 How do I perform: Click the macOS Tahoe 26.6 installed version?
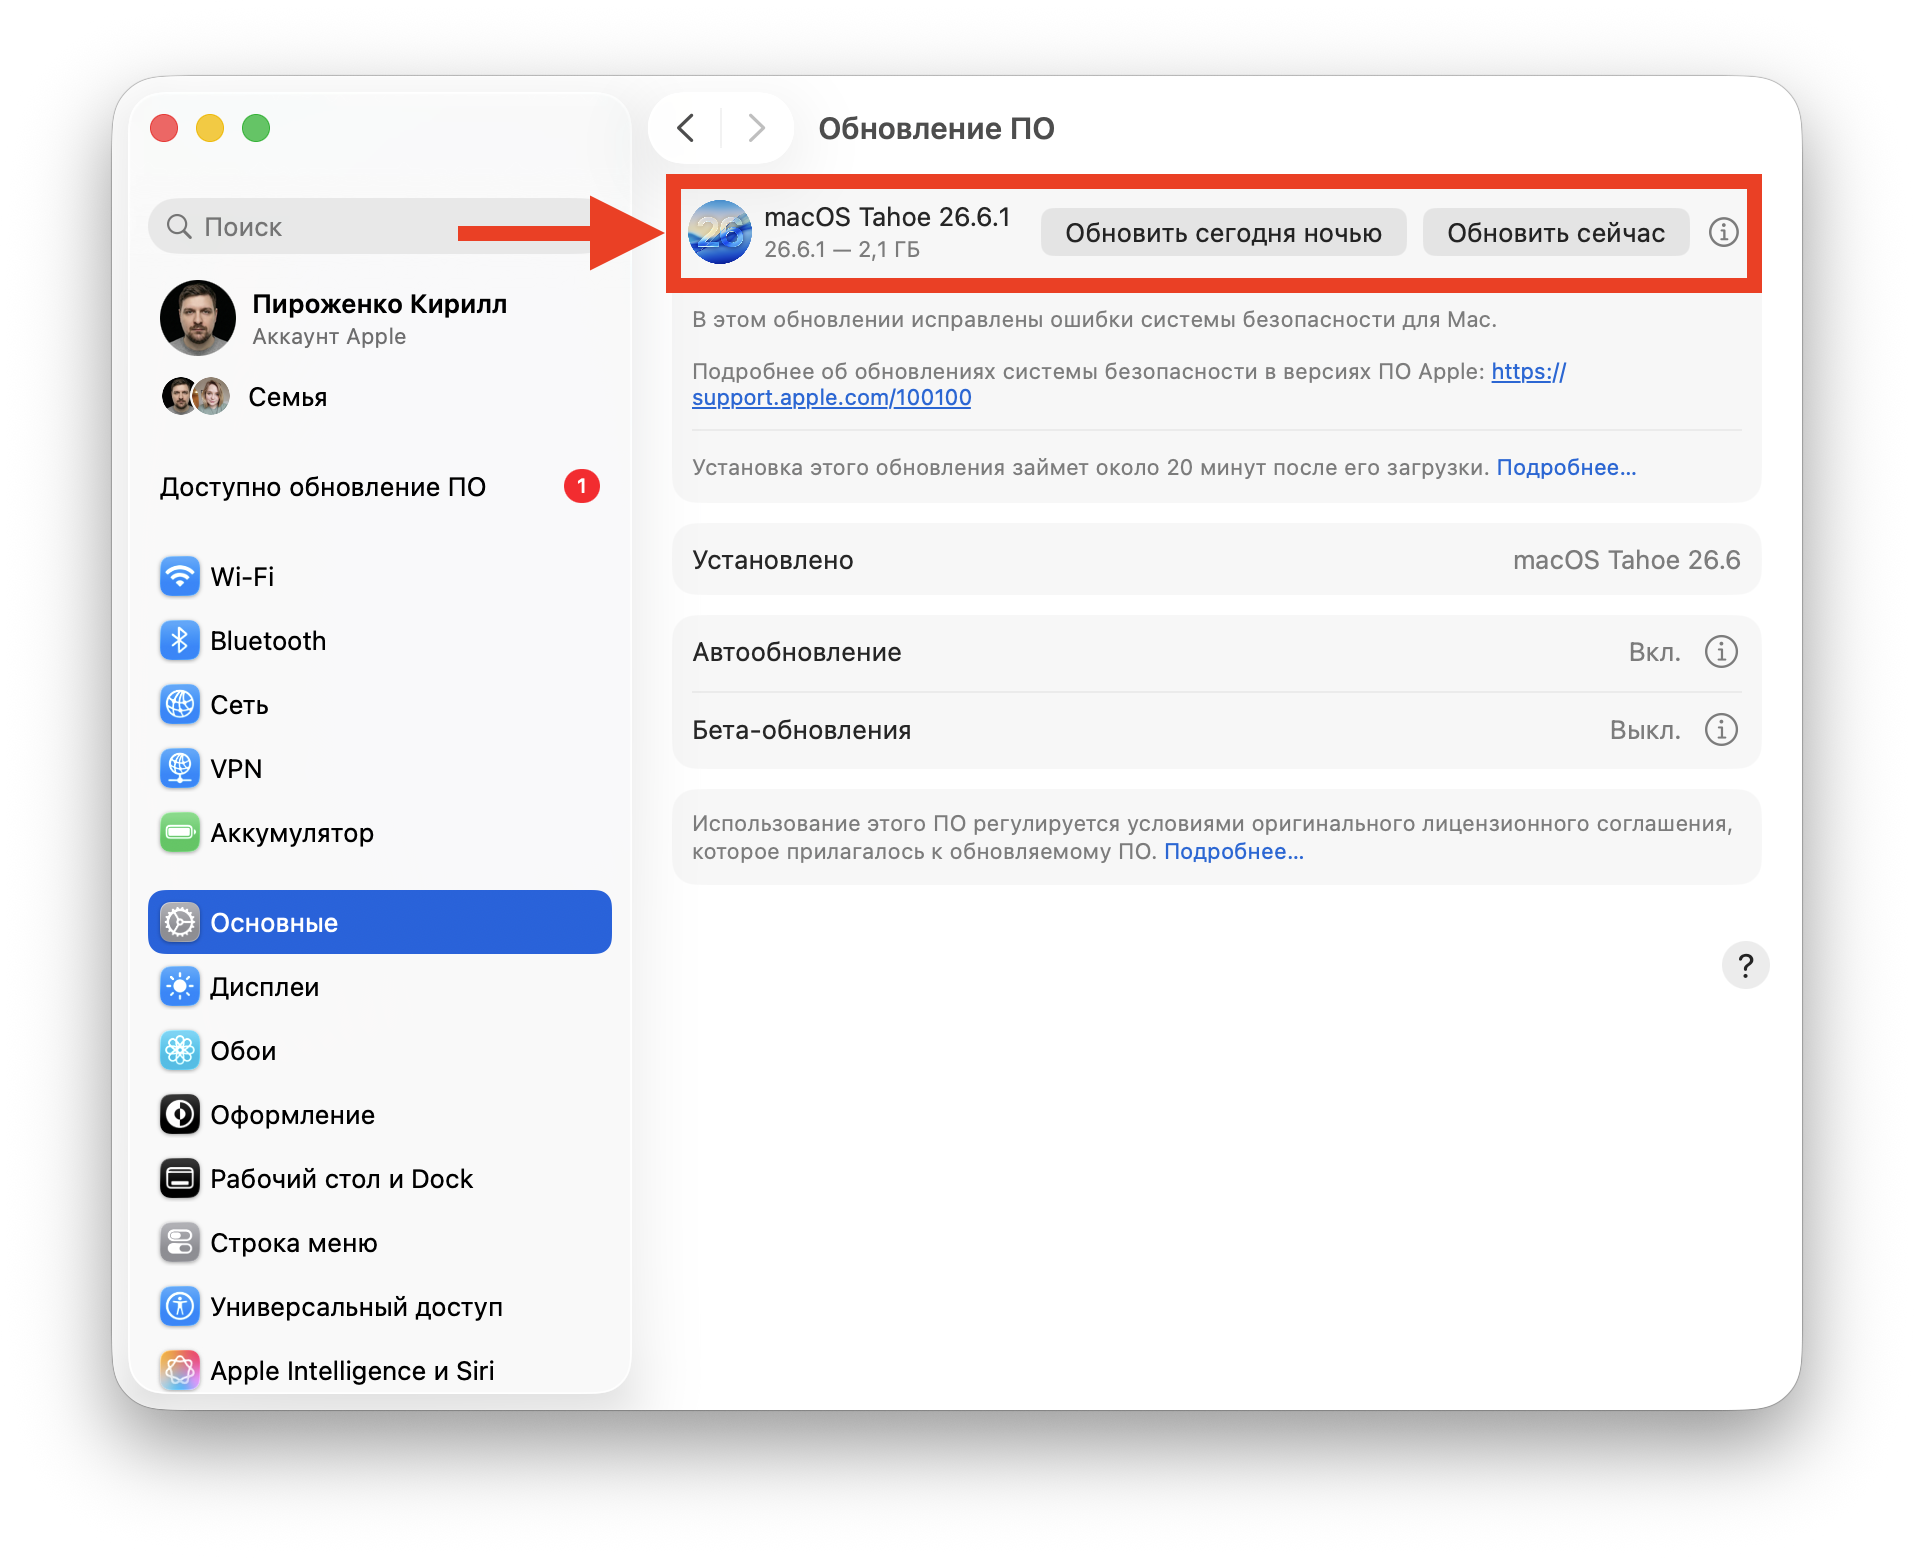1626,560
